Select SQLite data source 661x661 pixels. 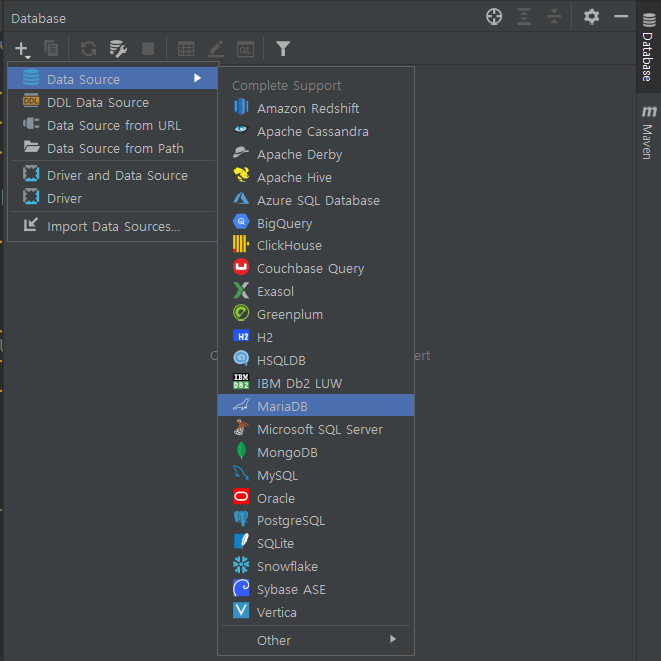[x=316, y=543]
